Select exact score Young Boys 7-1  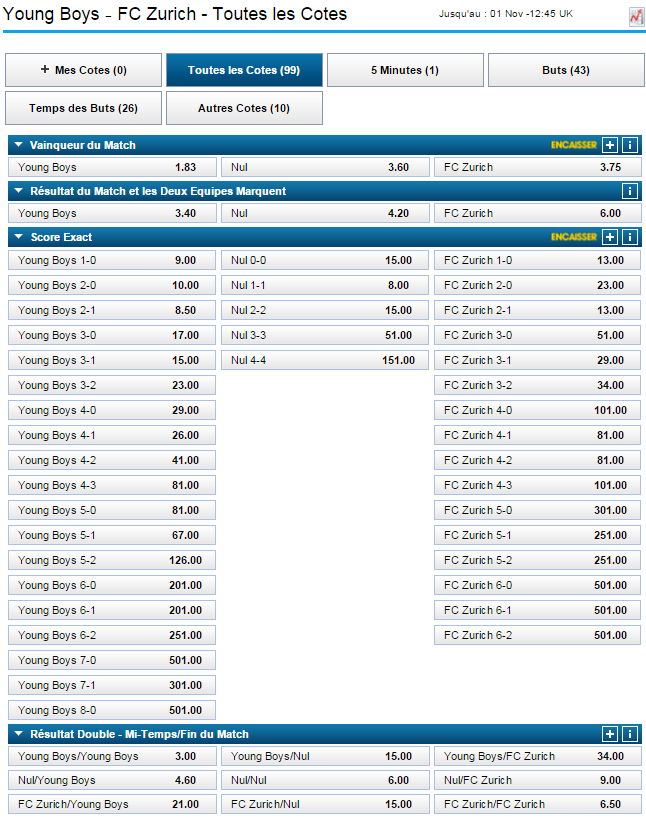[x=112, y=685]
